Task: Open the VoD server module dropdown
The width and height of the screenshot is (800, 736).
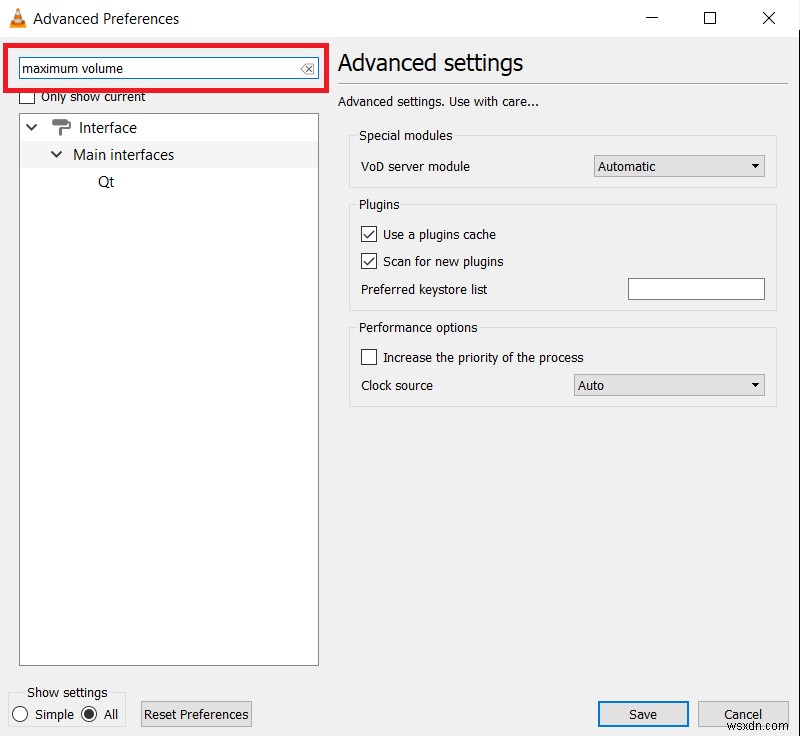Action: 679,166
